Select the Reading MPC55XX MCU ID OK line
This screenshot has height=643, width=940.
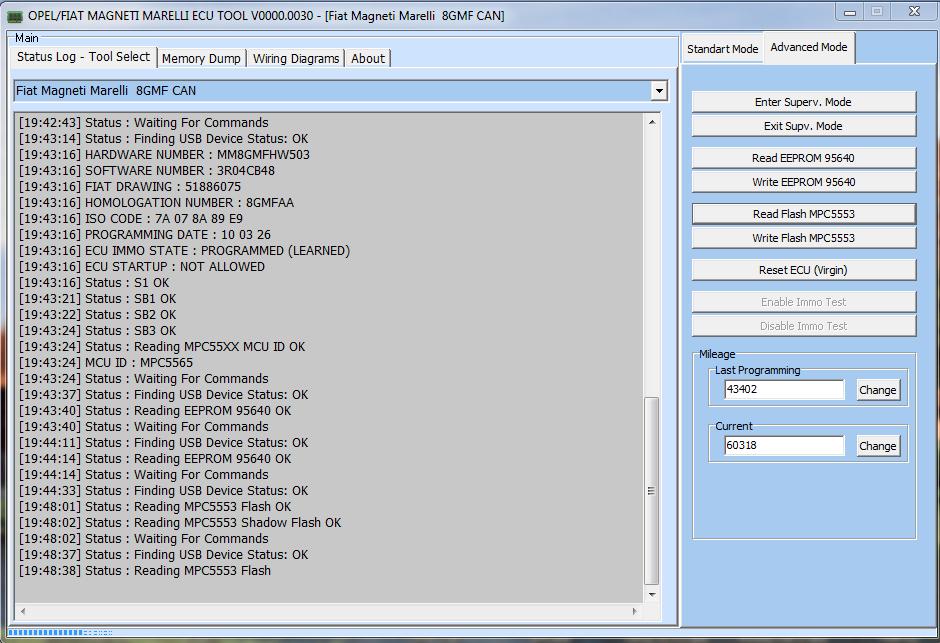[x=162, y=347]
